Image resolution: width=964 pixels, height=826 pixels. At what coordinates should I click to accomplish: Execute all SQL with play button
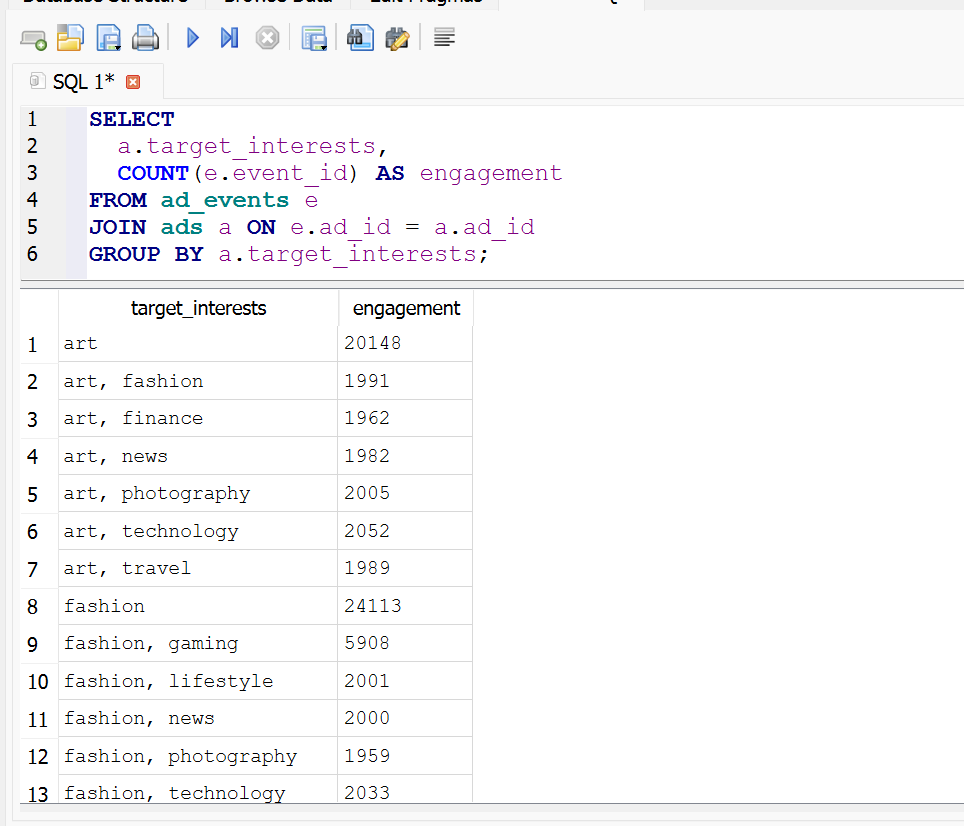tap(193, 39)
